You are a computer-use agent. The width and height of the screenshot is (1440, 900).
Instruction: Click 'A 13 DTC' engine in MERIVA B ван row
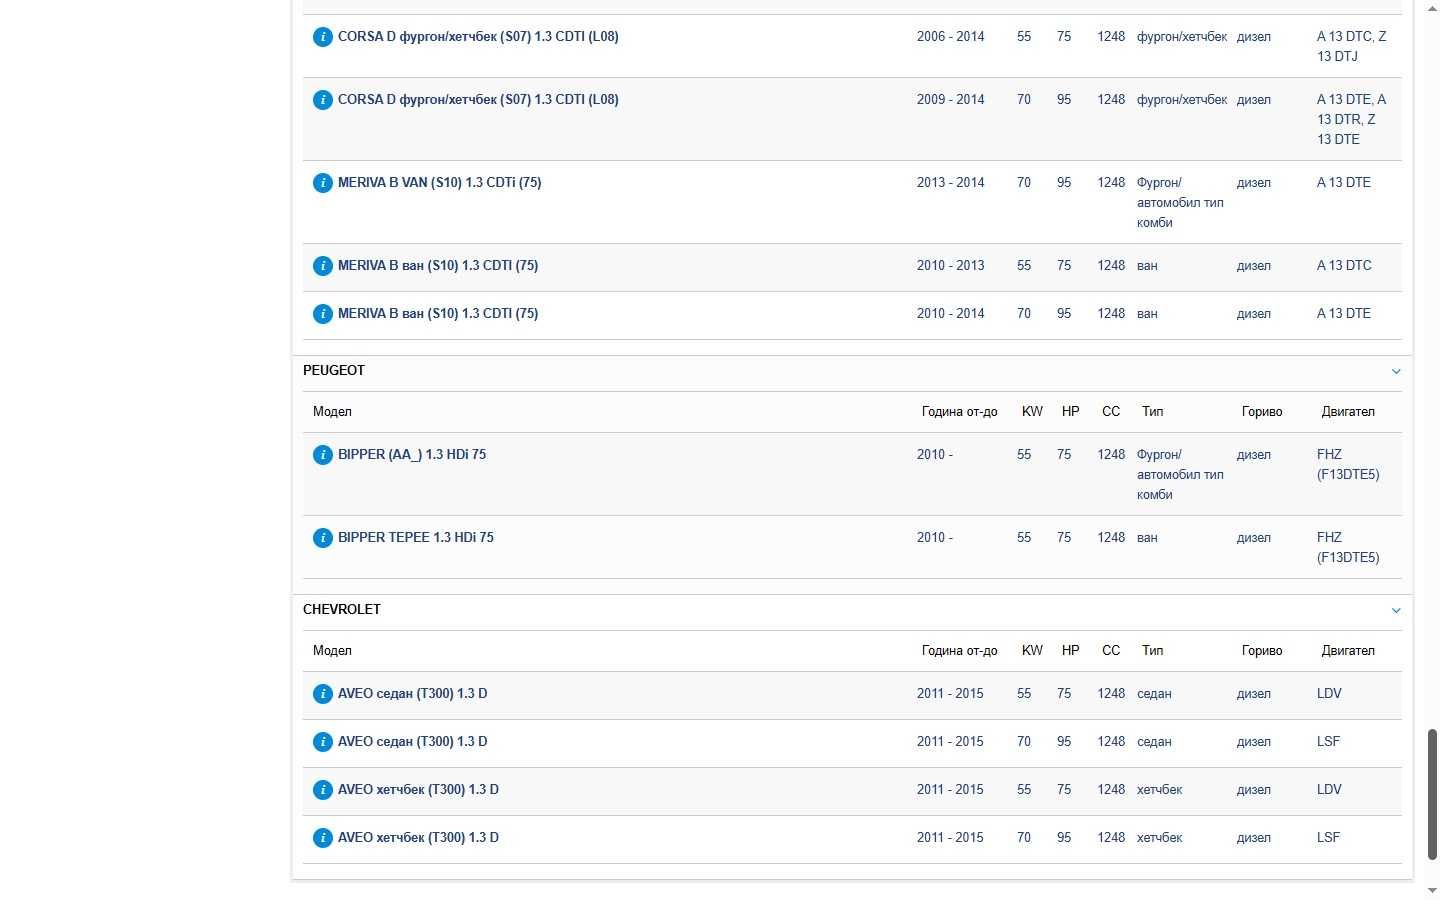1344,265
